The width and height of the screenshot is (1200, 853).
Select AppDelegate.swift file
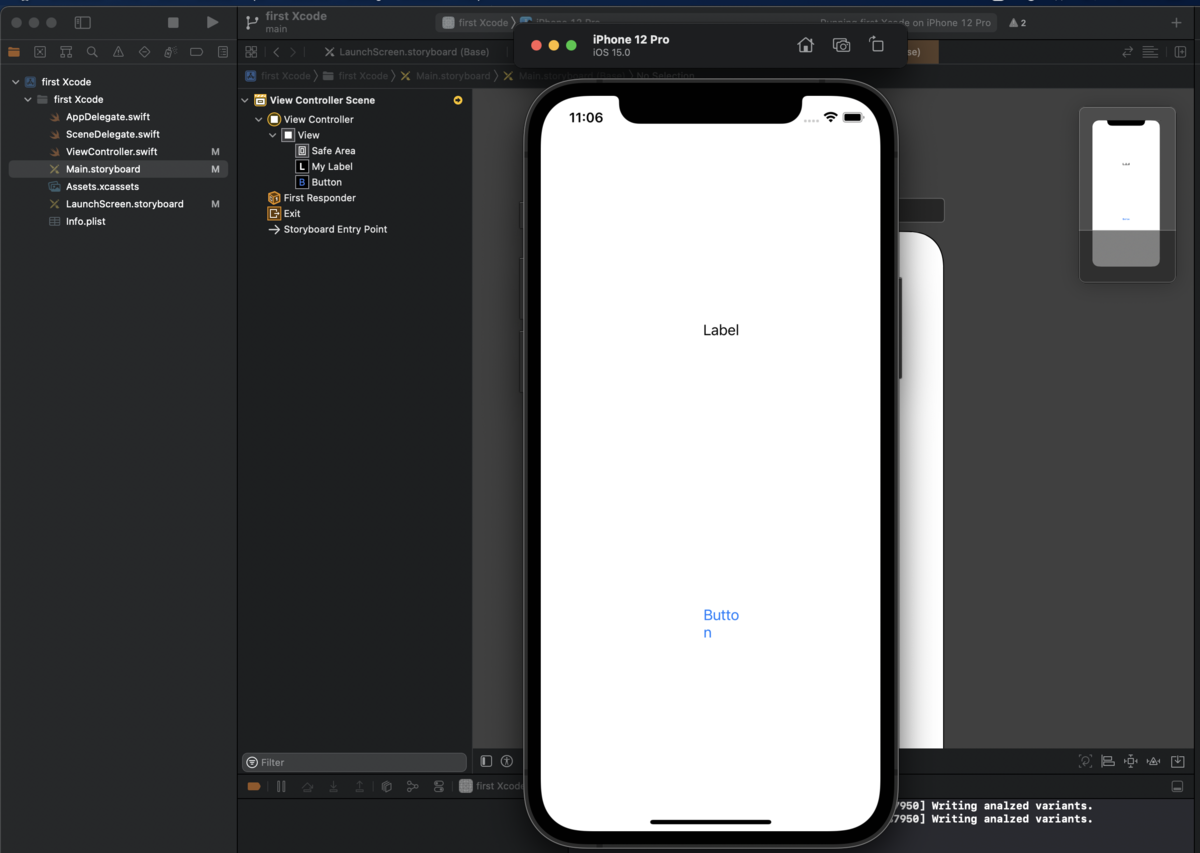coord(107,117)
